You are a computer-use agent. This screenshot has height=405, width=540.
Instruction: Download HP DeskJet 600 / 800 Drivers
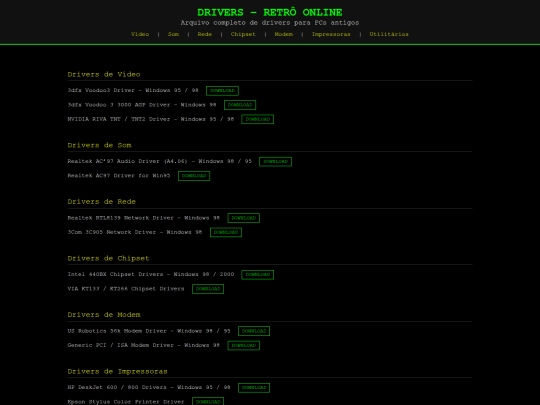coord(254,388)
